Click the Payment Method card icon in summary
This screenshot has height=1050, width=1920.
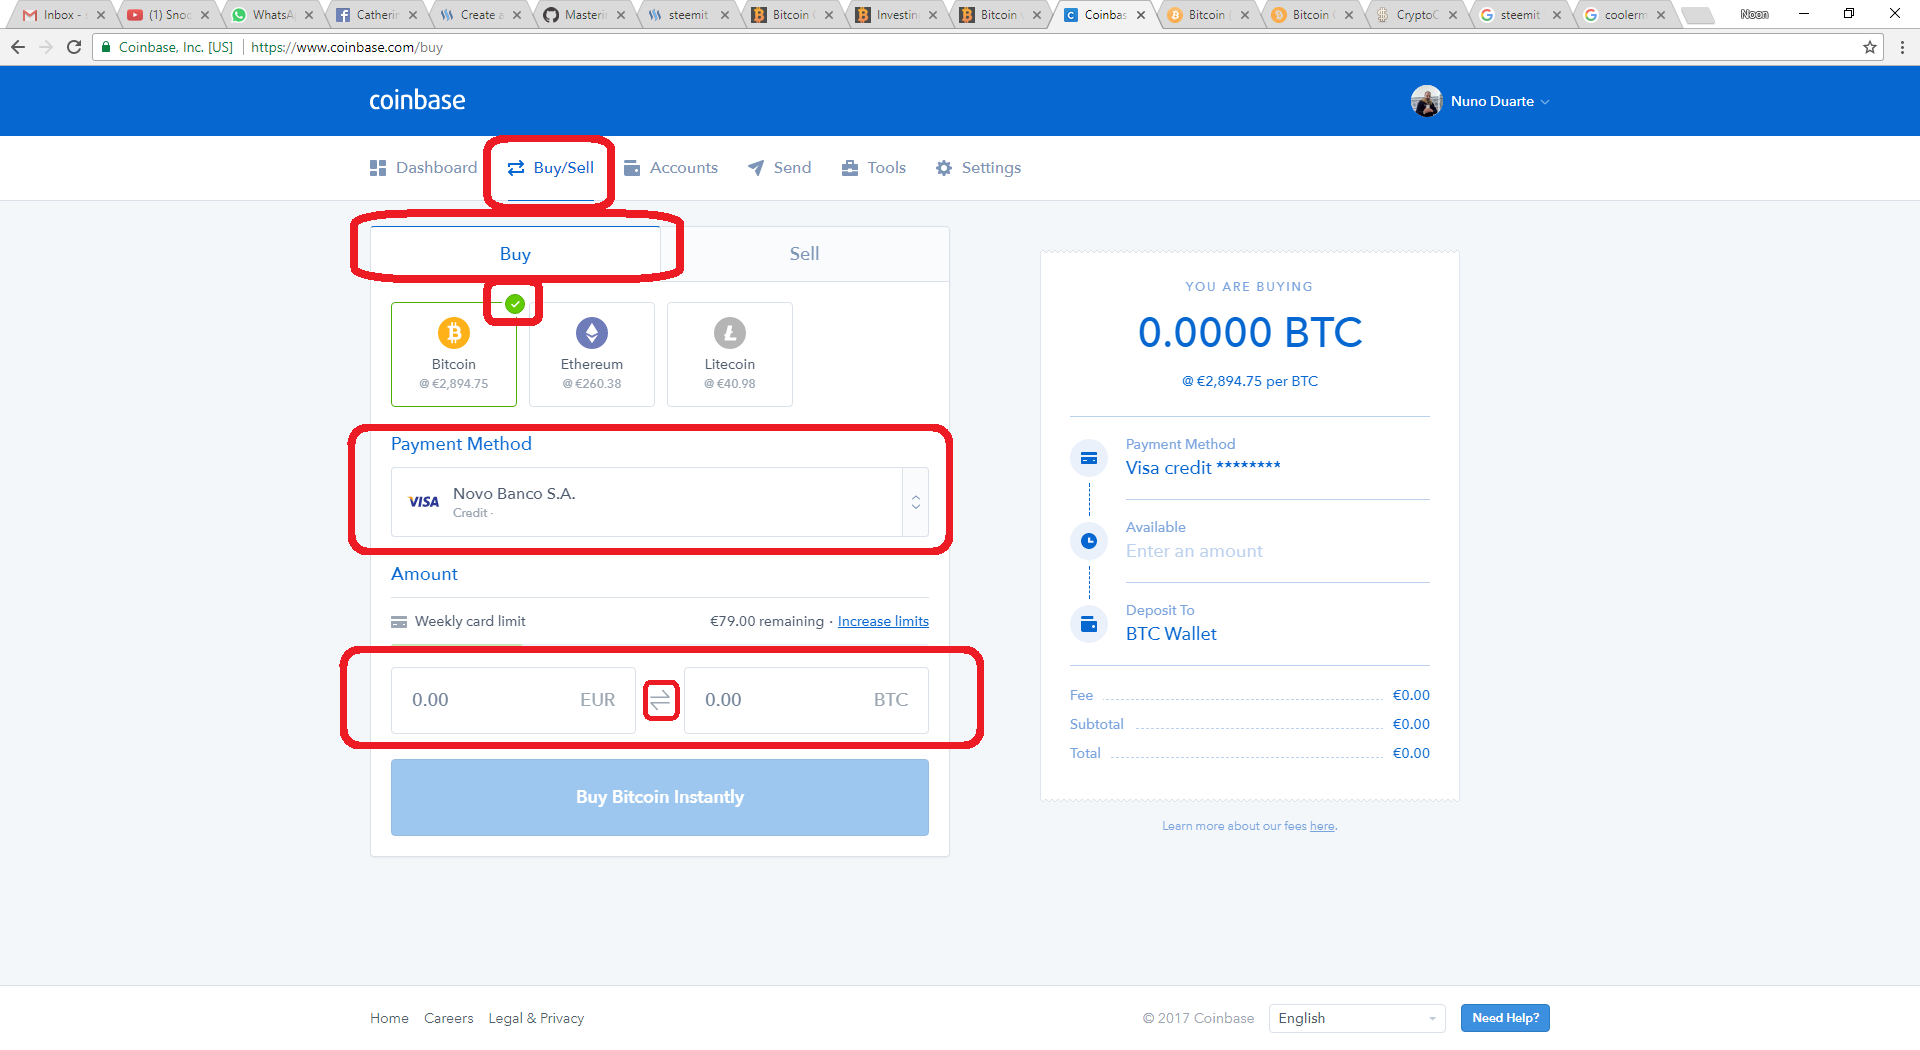coord(1089,458)
